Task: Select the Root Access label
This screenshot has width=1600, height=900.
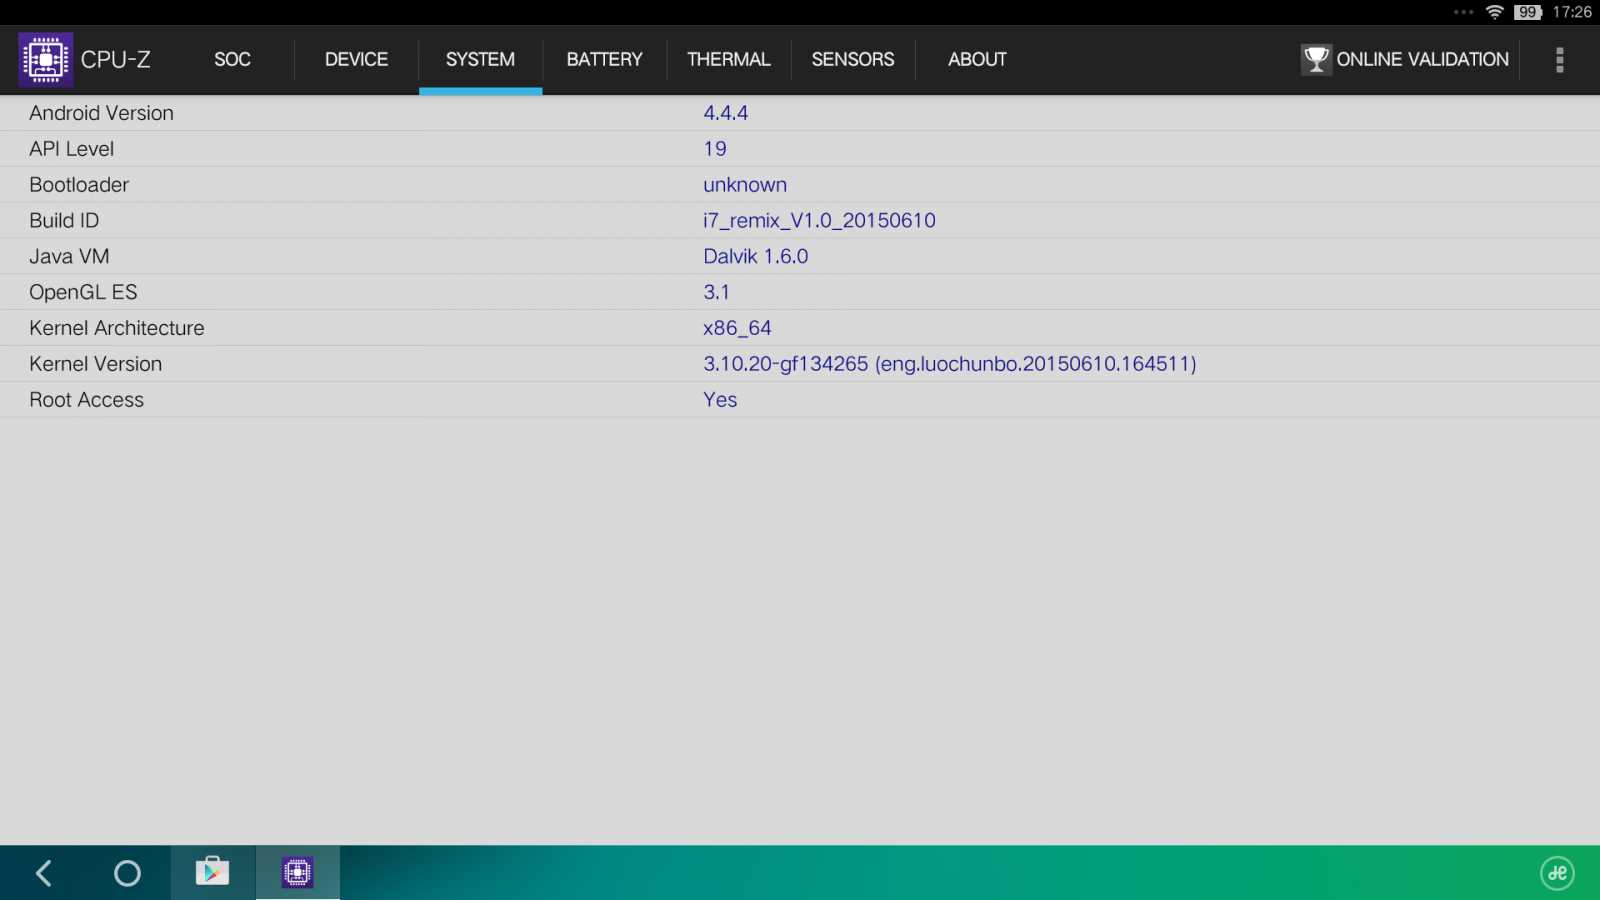Action: tap(86, 400)
